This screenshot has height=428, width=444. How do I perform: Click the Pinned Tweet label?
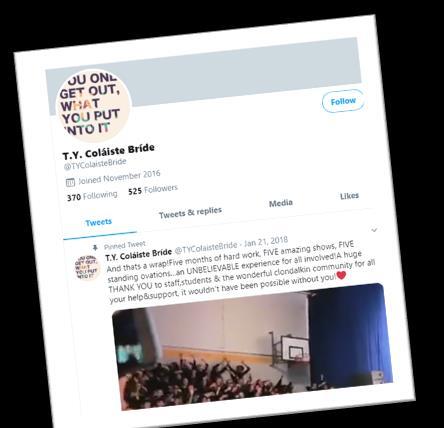click(x=125, y=245)
